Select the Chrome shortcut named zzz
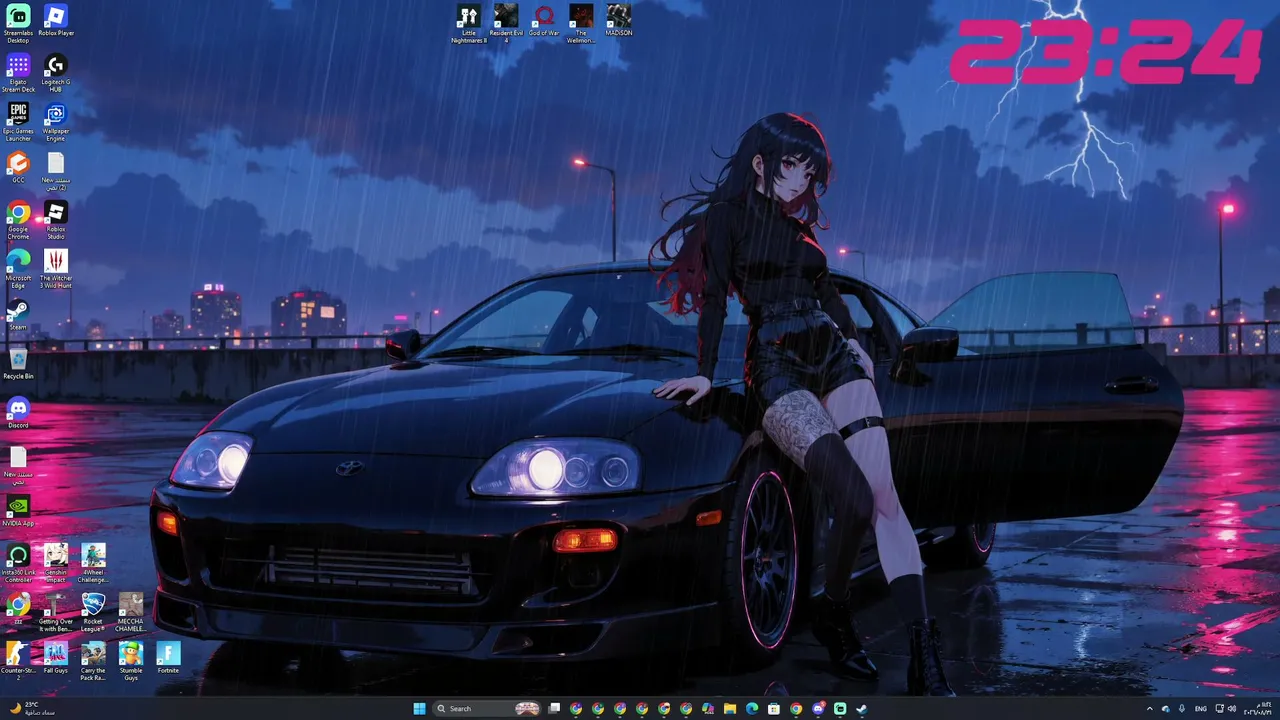The height and width of the screenshot is (720, 1280). [18, 609]
